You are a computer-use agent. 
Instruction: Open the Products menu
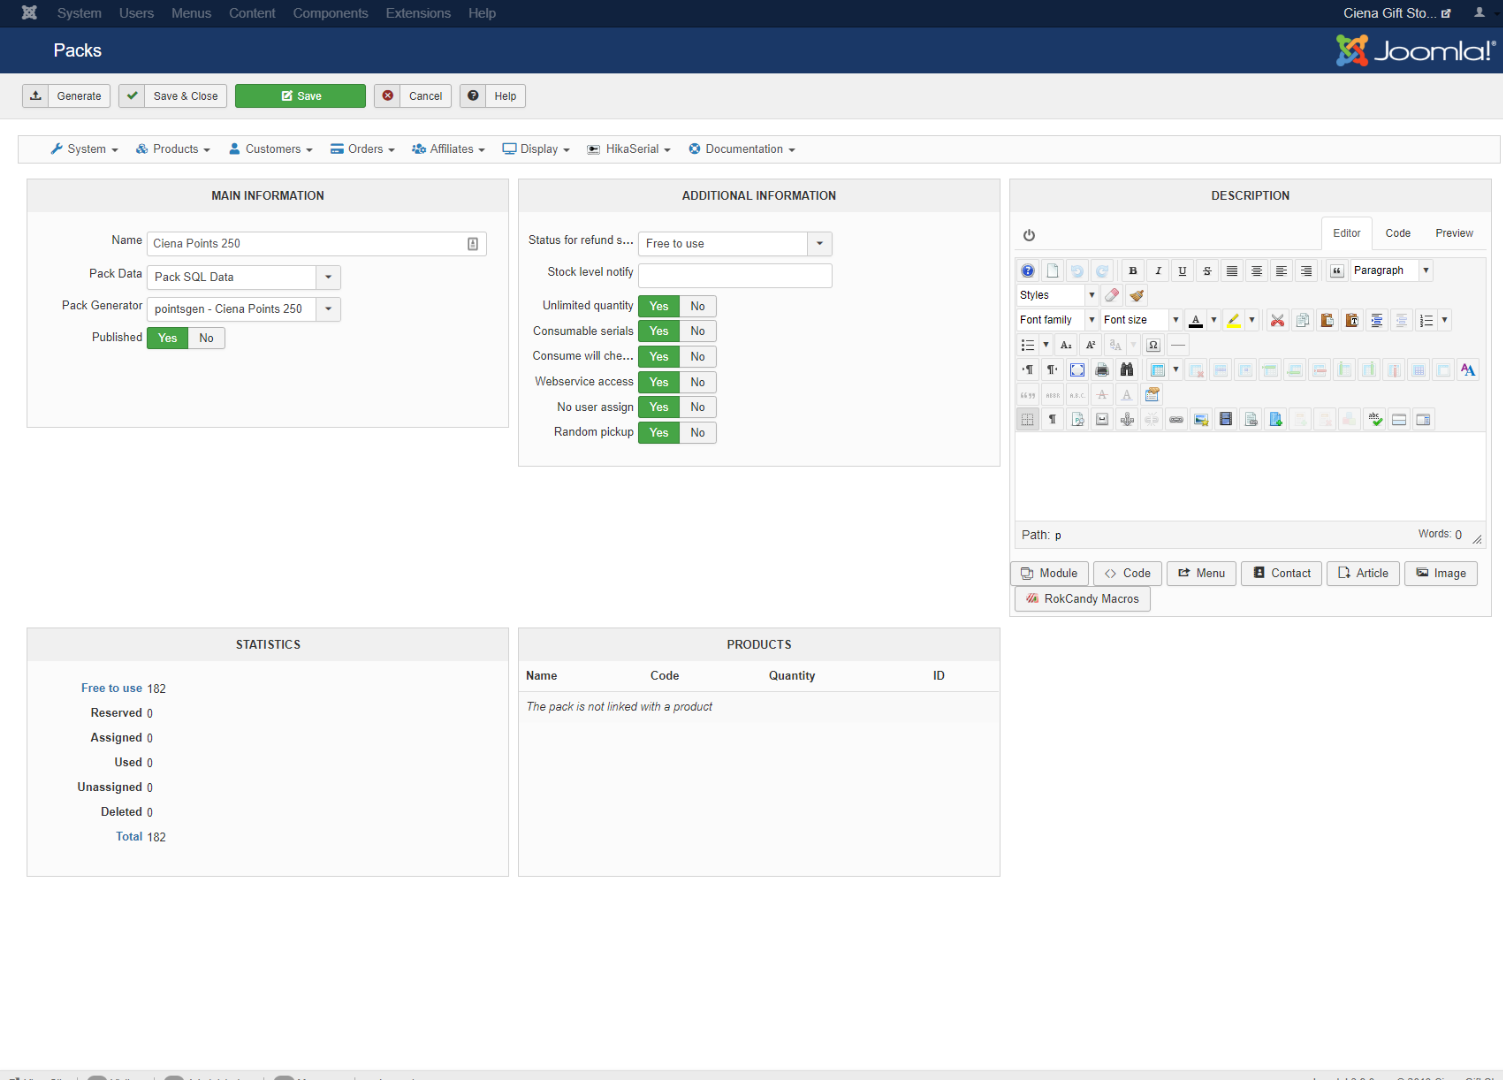[x=174, y=149]
